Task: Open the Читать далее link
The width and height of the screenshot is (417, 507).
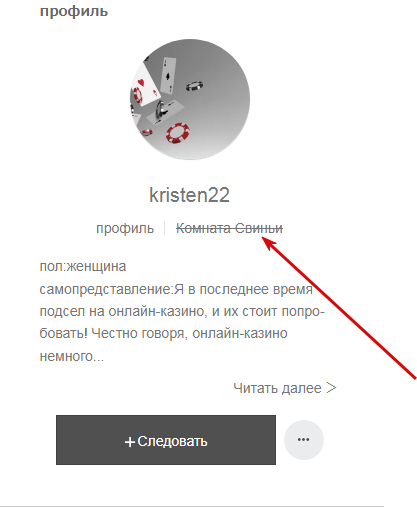Action: coord(284,388)
